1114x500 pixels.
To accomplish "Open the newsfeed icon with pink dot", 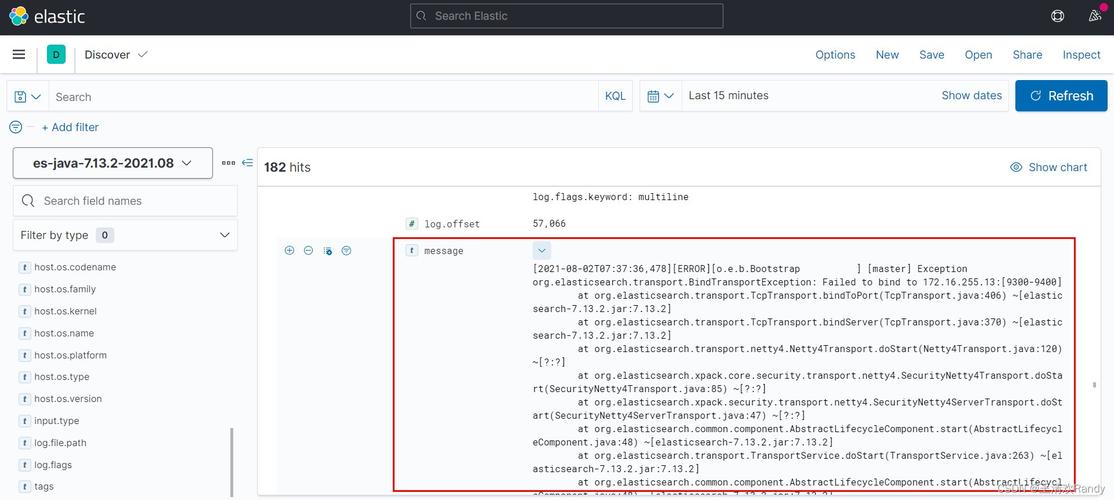I will click(1095, 16).
